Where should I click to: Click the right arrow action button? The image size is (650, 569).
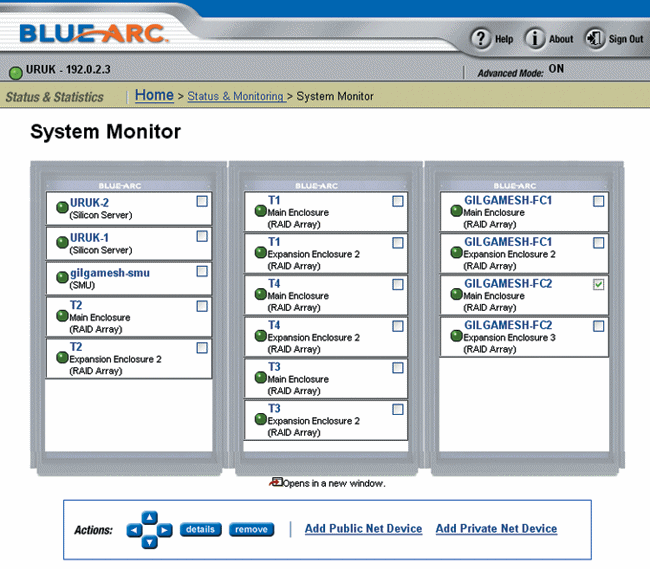tap(165, 530)
